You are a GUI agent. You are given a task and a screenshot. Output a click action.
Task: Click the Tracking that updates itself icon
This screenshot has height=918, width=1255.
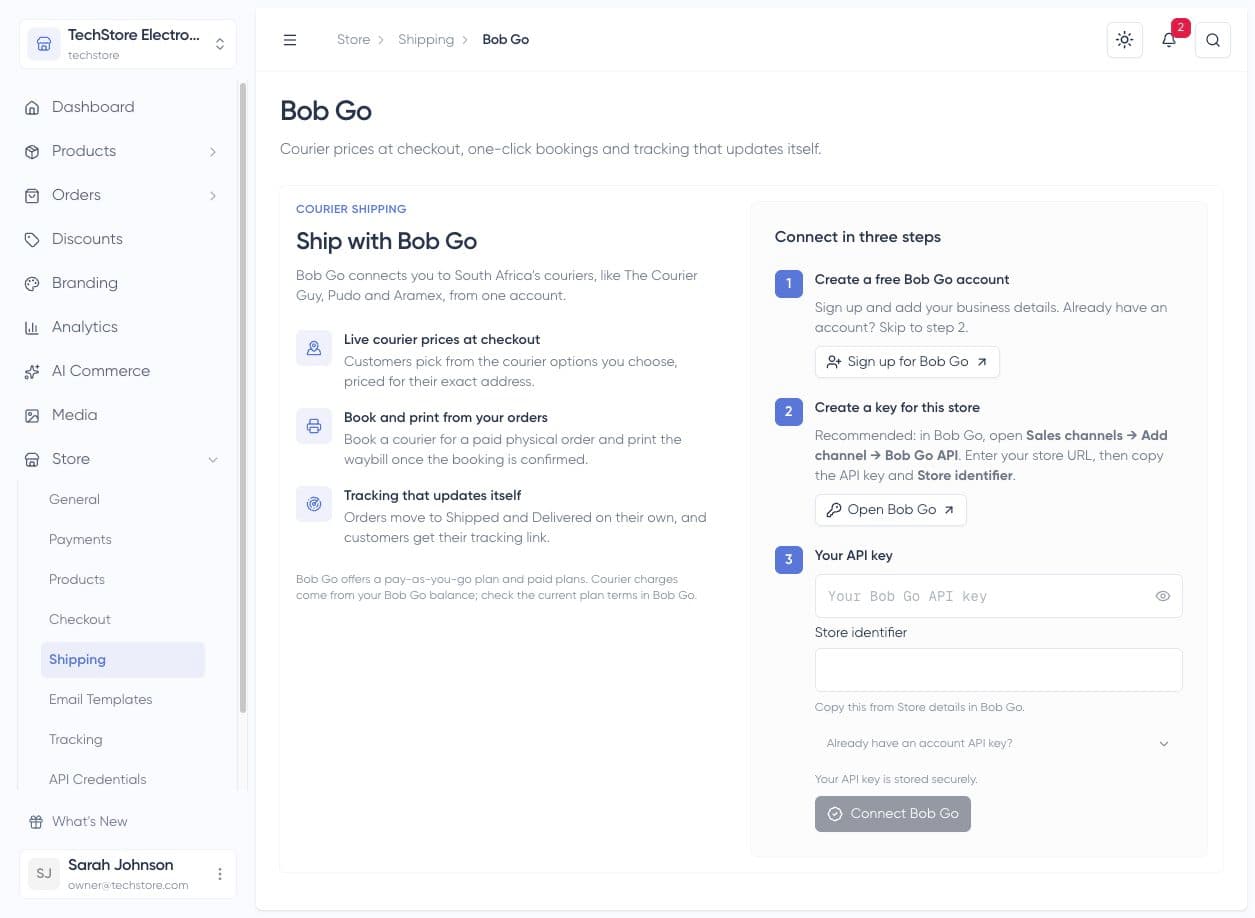tap(314, 504)
